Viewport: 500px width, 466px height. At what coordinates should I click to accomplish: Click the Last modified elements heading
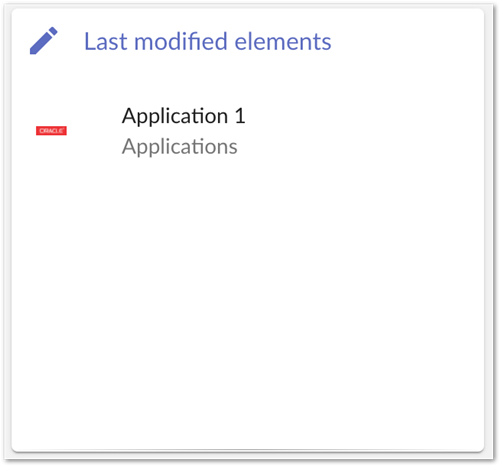pos(208,41)
